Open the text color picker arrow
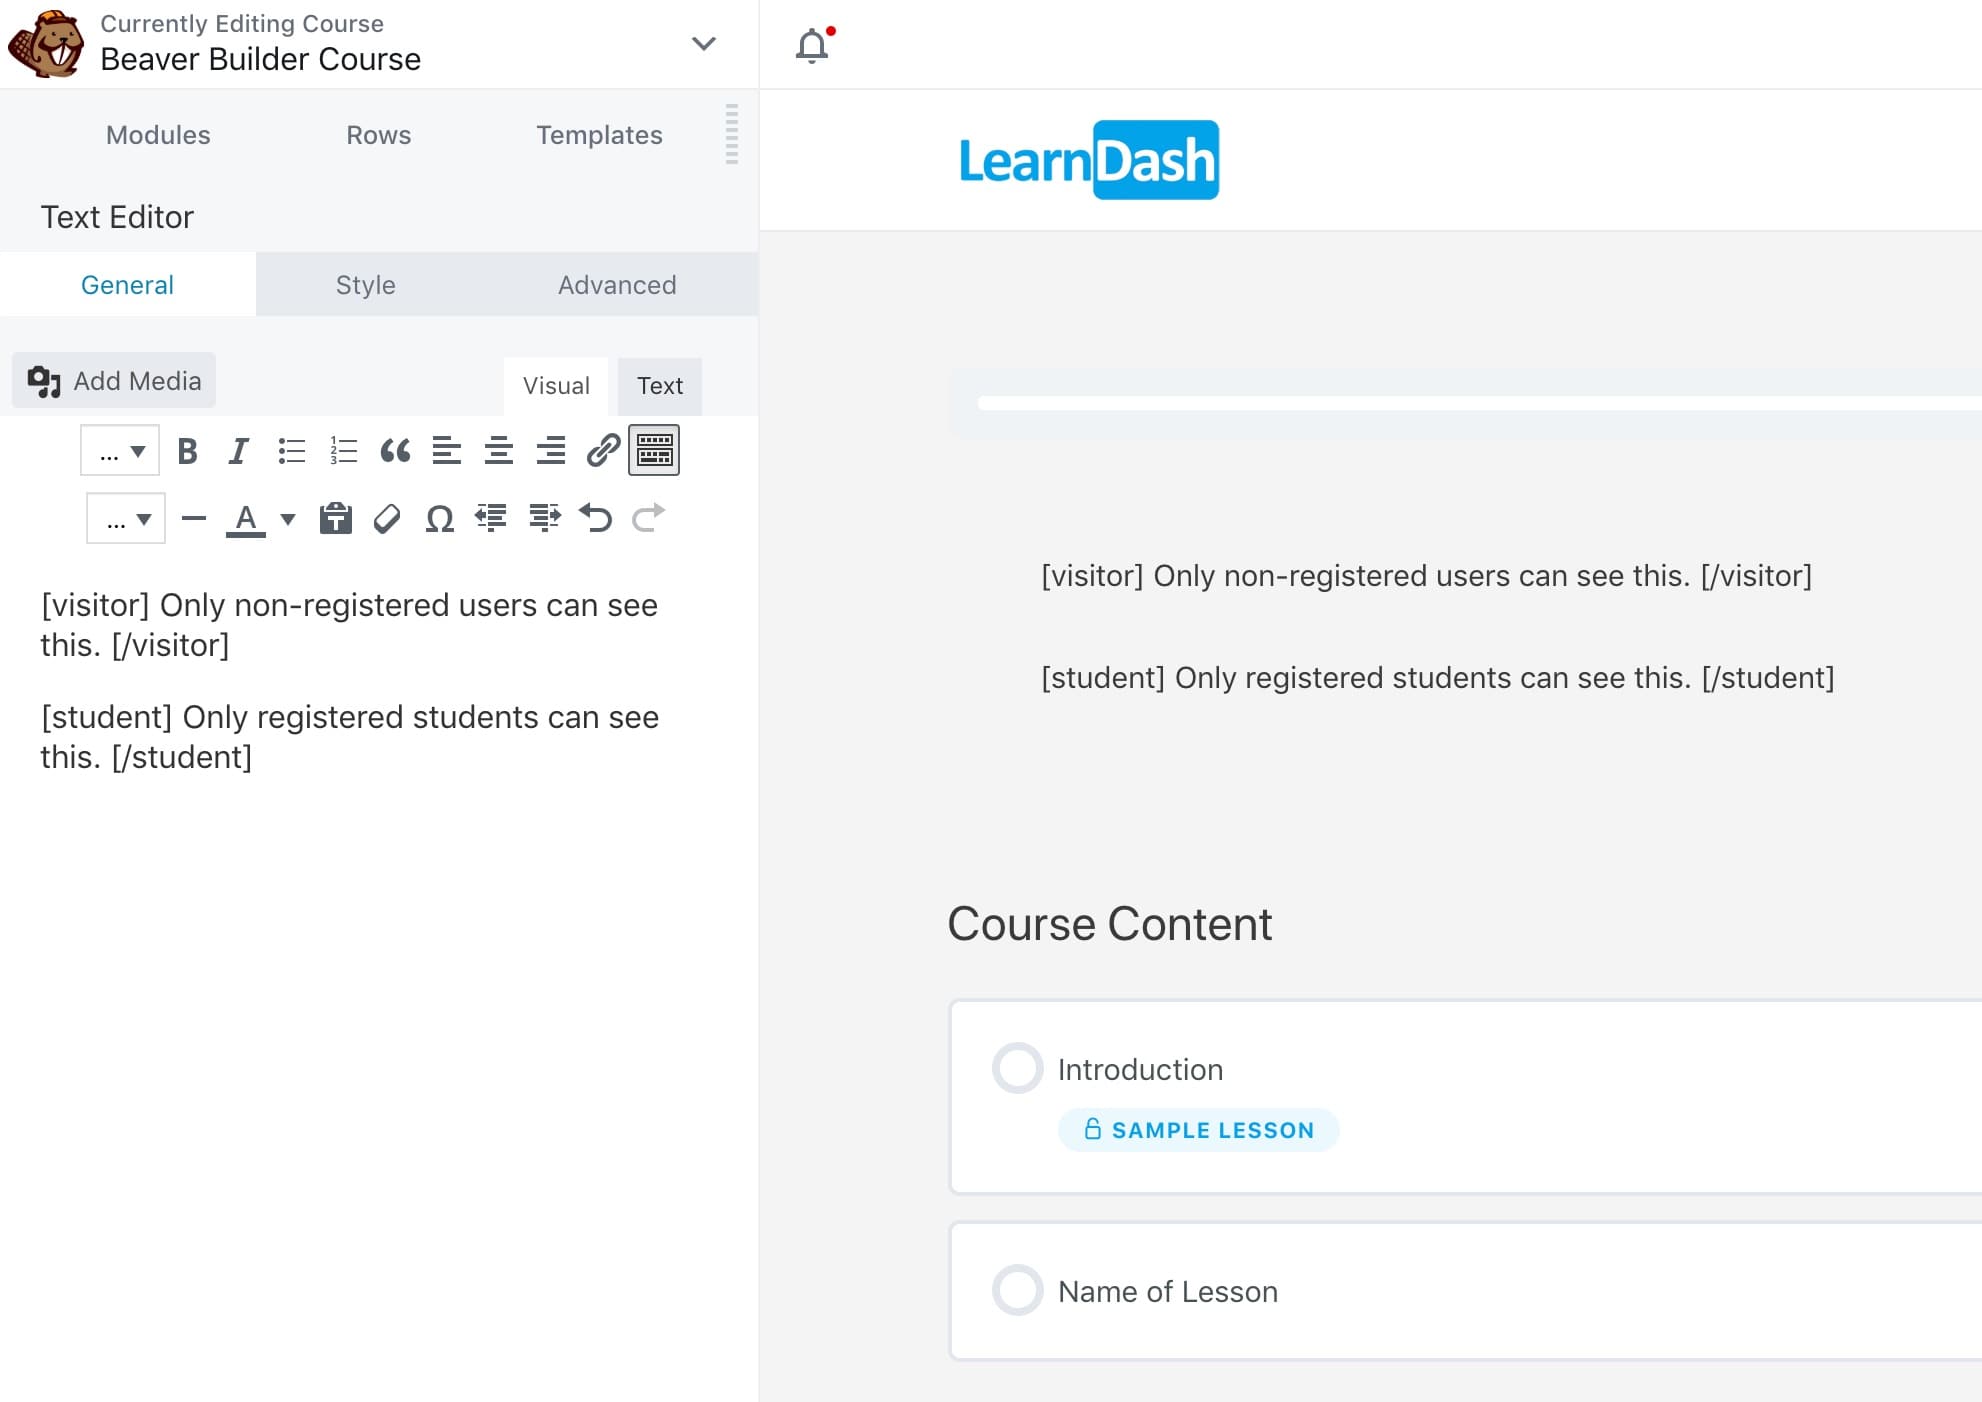 point(288,519)
